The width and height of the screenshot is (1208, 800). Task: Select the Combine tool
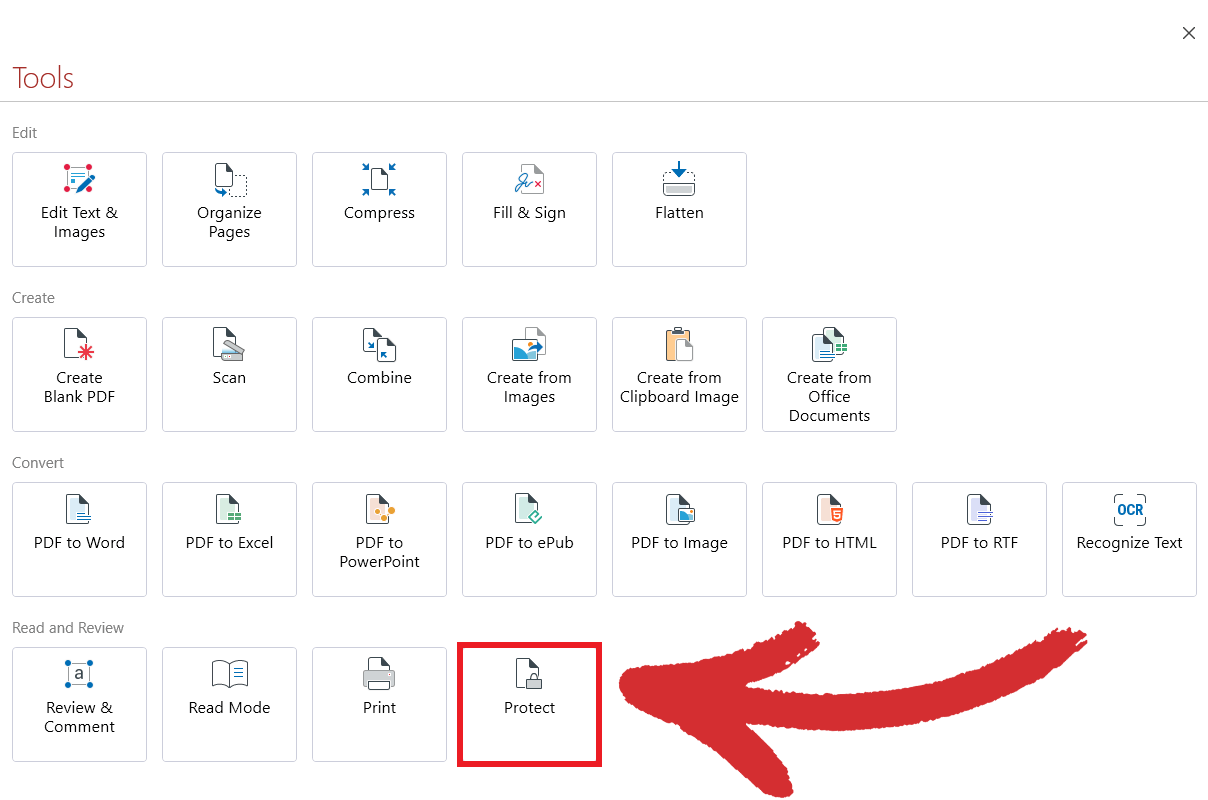379,374
